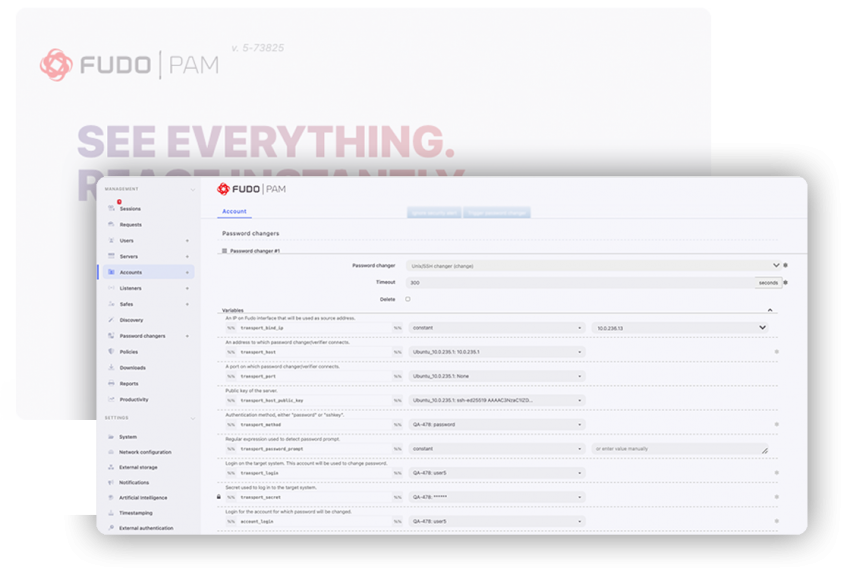Click the Servers icon in sidebar
This screenshot has height=581, width=850.
[x=112, y=257]
